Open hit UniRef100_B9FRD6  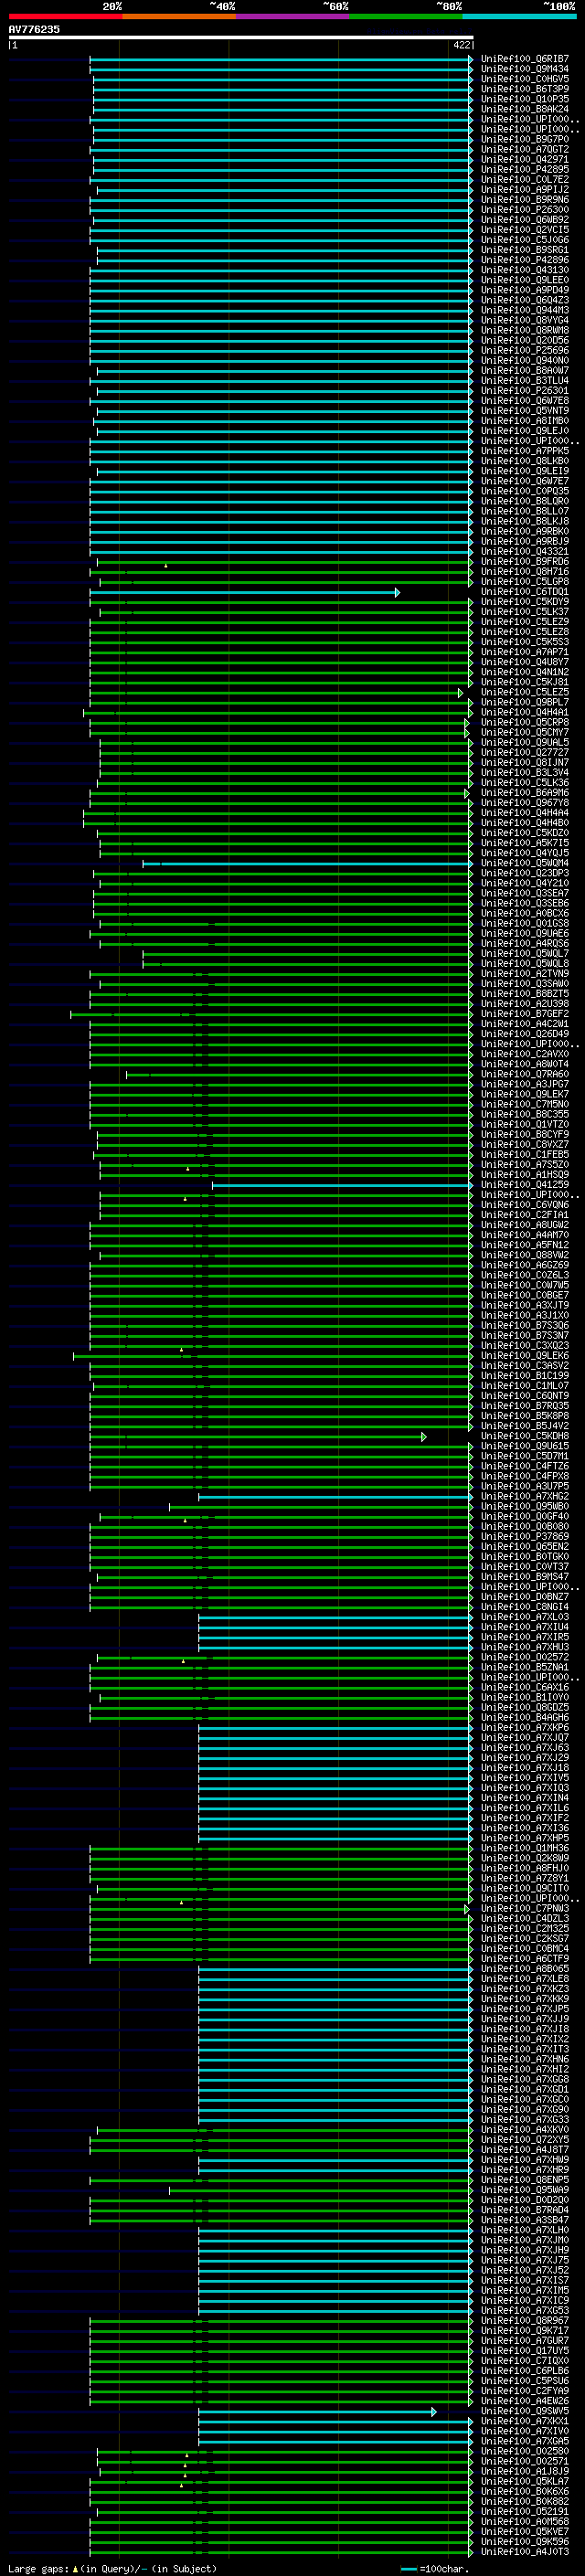tap(525, 562)
